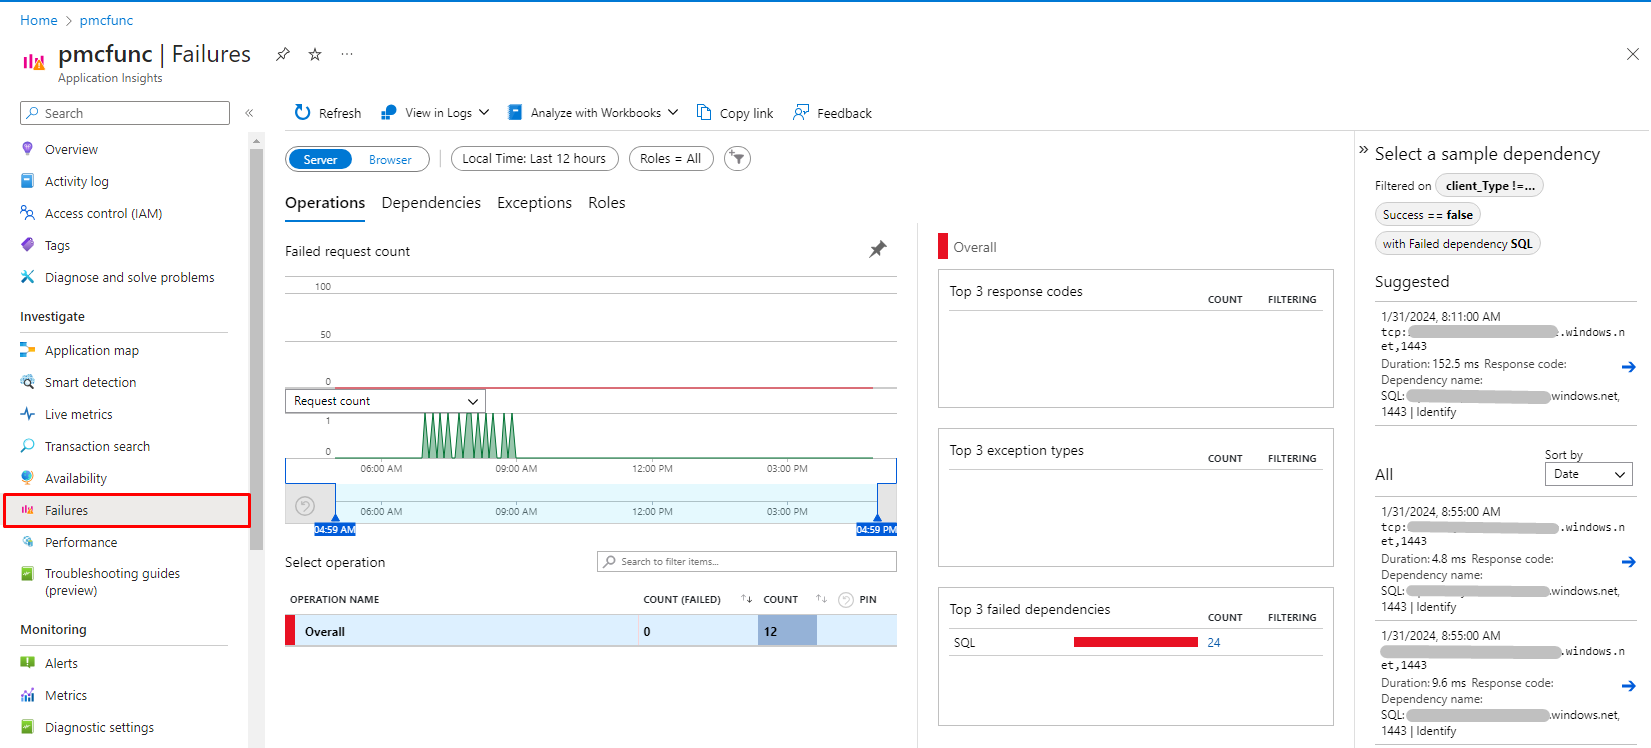1651x748 pixels.
Task: Click the Availability icon
Action: tap(28, 478)
